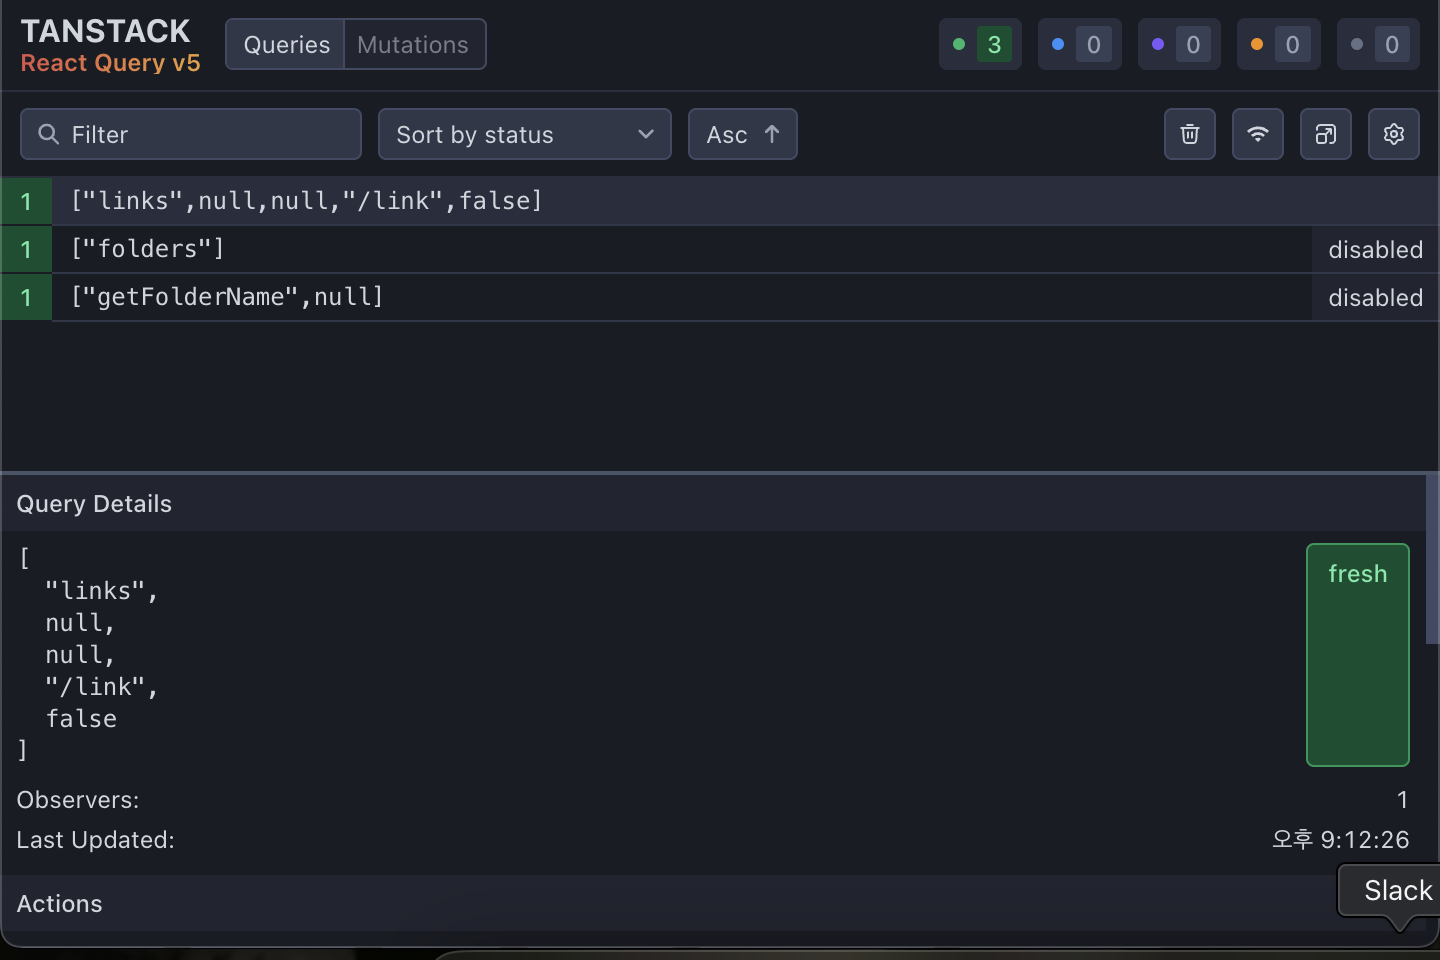Filter by stale status with orange dot

(1278, 44)
